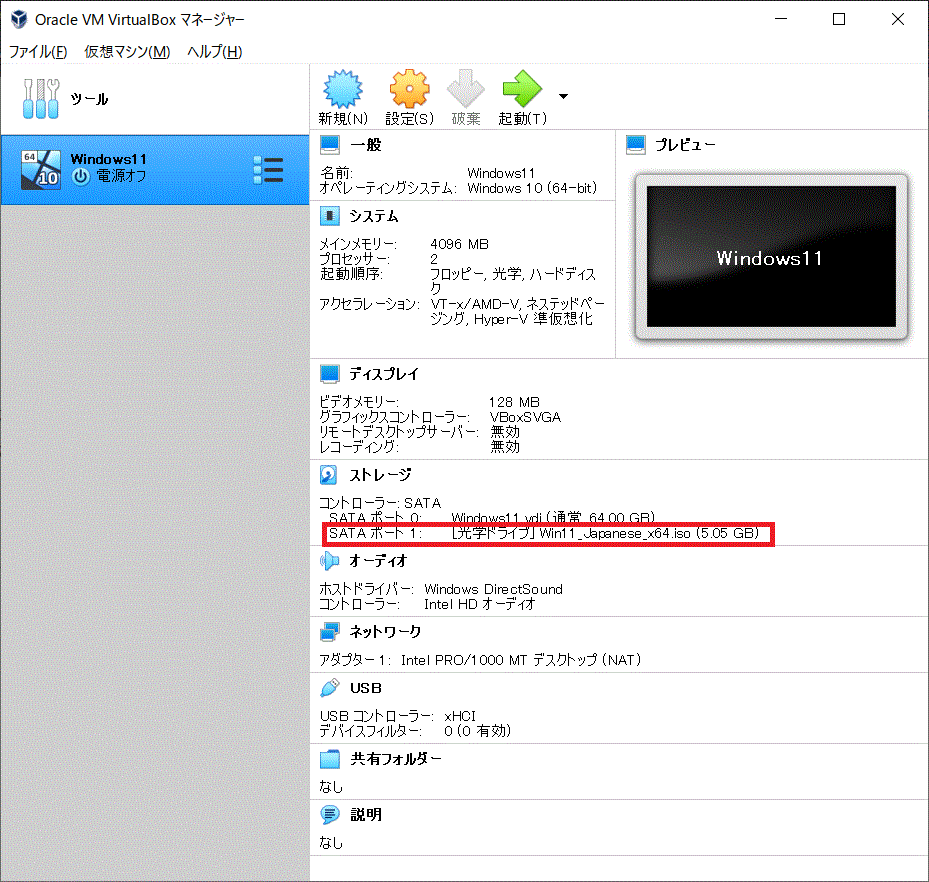929x882 pixels.
Task: Click the Audio (オーディオ) speaker icon
Action: point(329,560)
